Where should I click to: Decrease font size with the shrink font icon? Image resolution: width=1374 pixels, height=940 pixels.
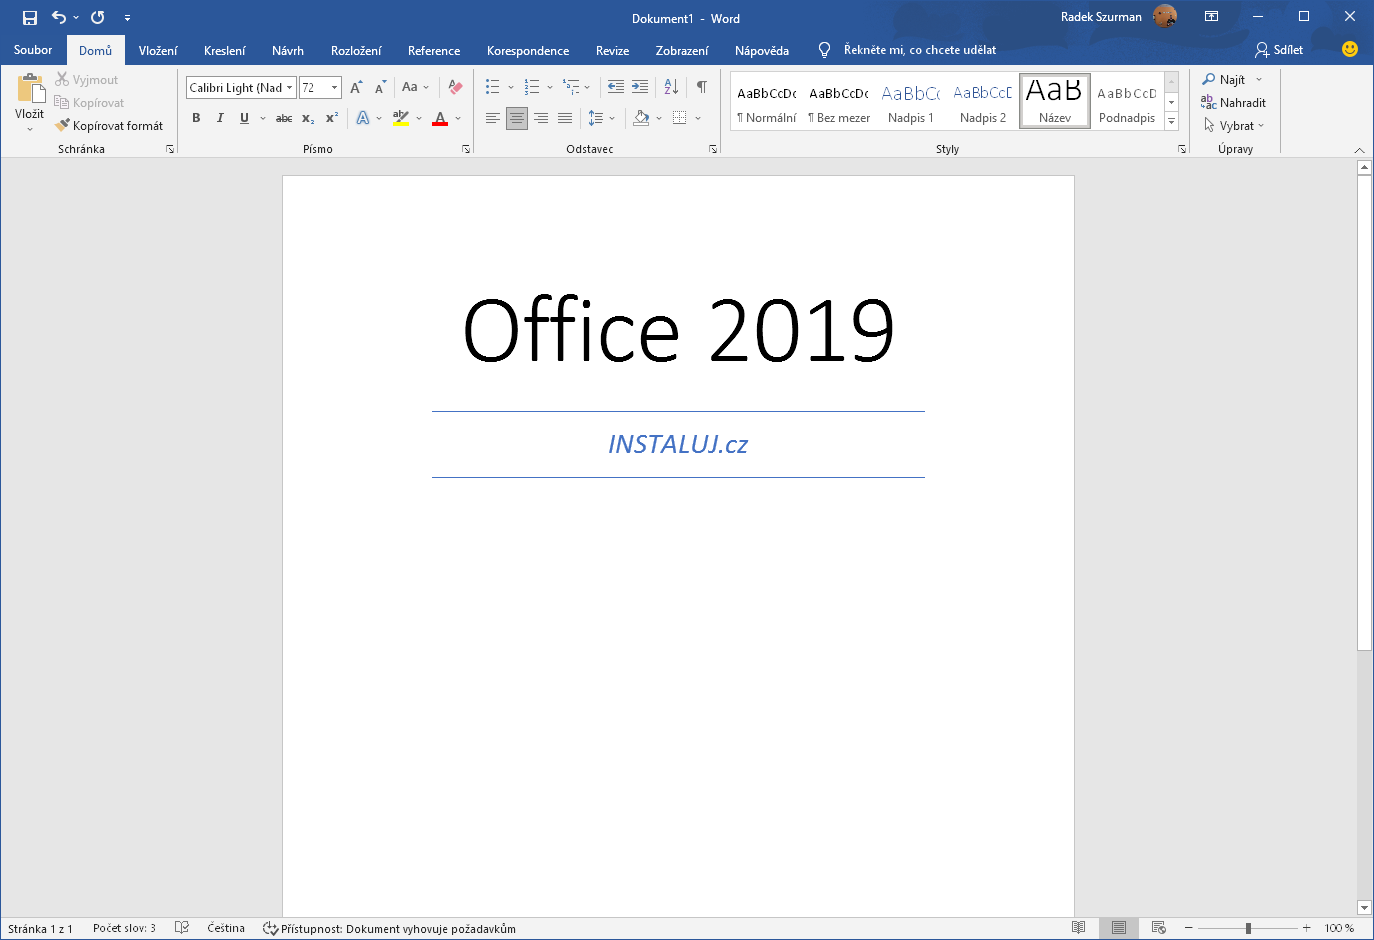coord(380,87)
